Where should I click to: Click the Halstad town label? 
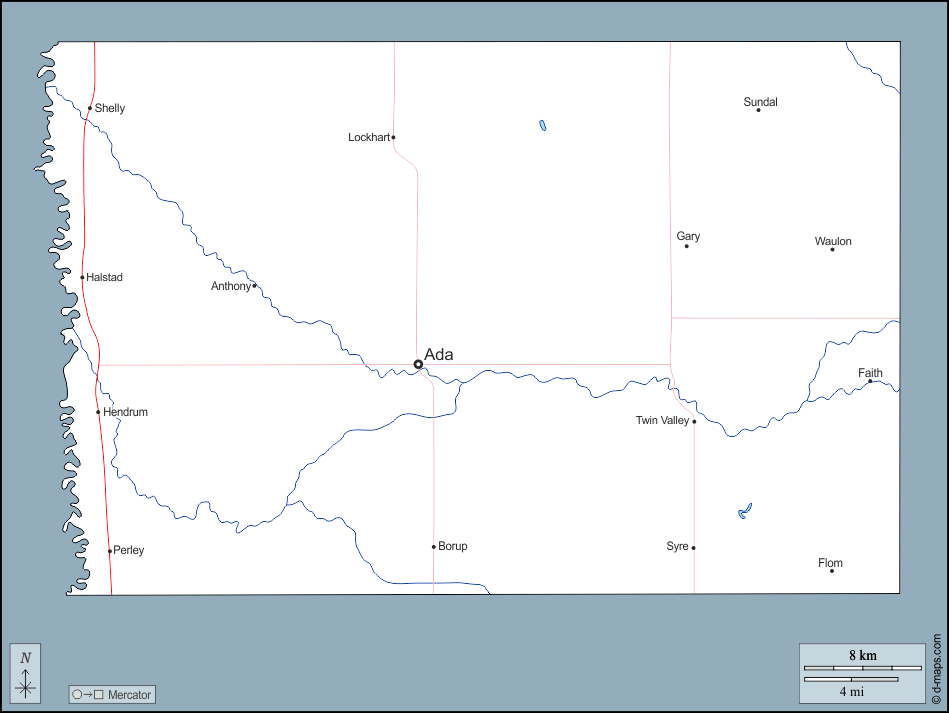tap(104, 277)
